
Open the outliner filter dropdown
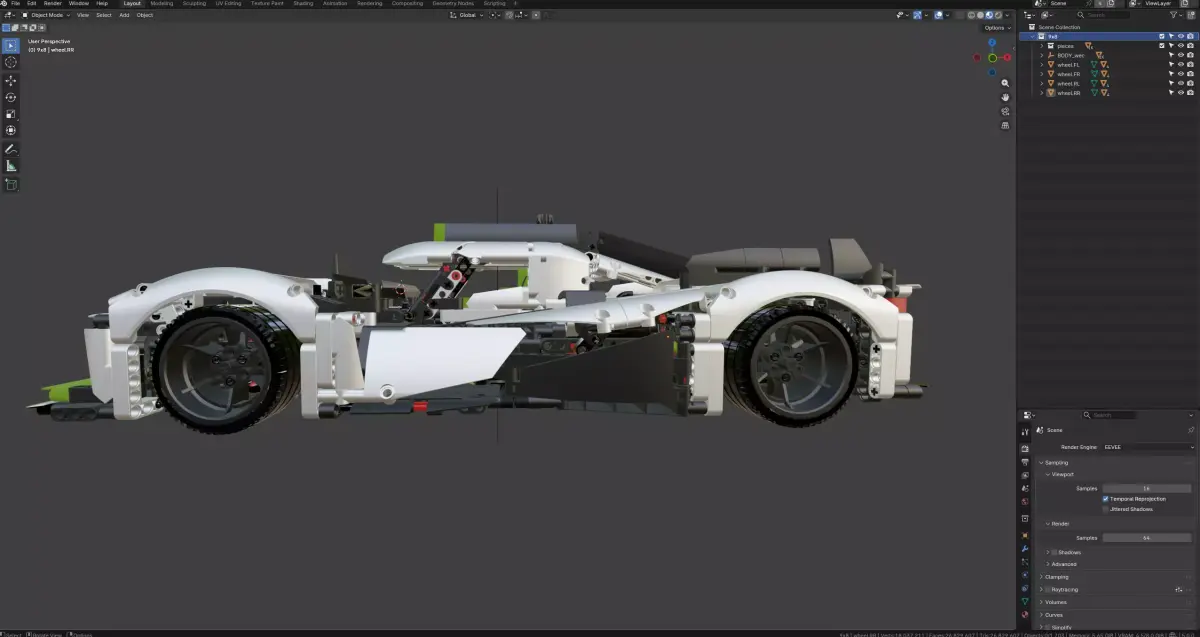[1177, 15]
